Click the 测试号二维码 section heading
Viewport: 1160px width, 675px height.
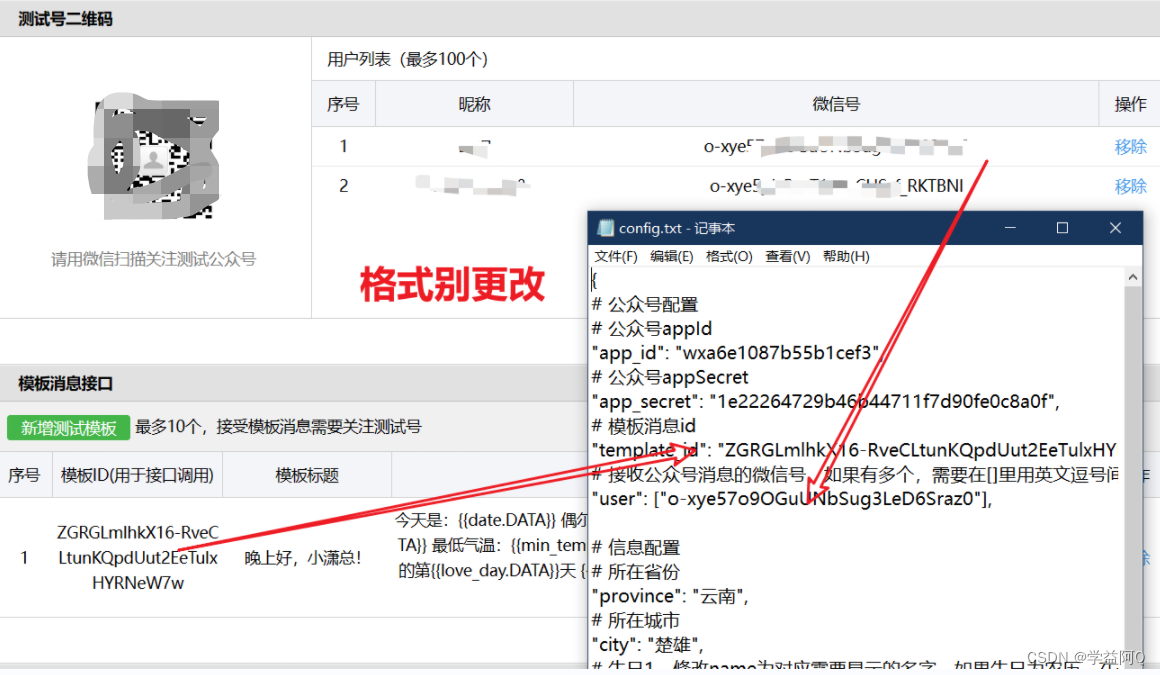coord(65,19)
